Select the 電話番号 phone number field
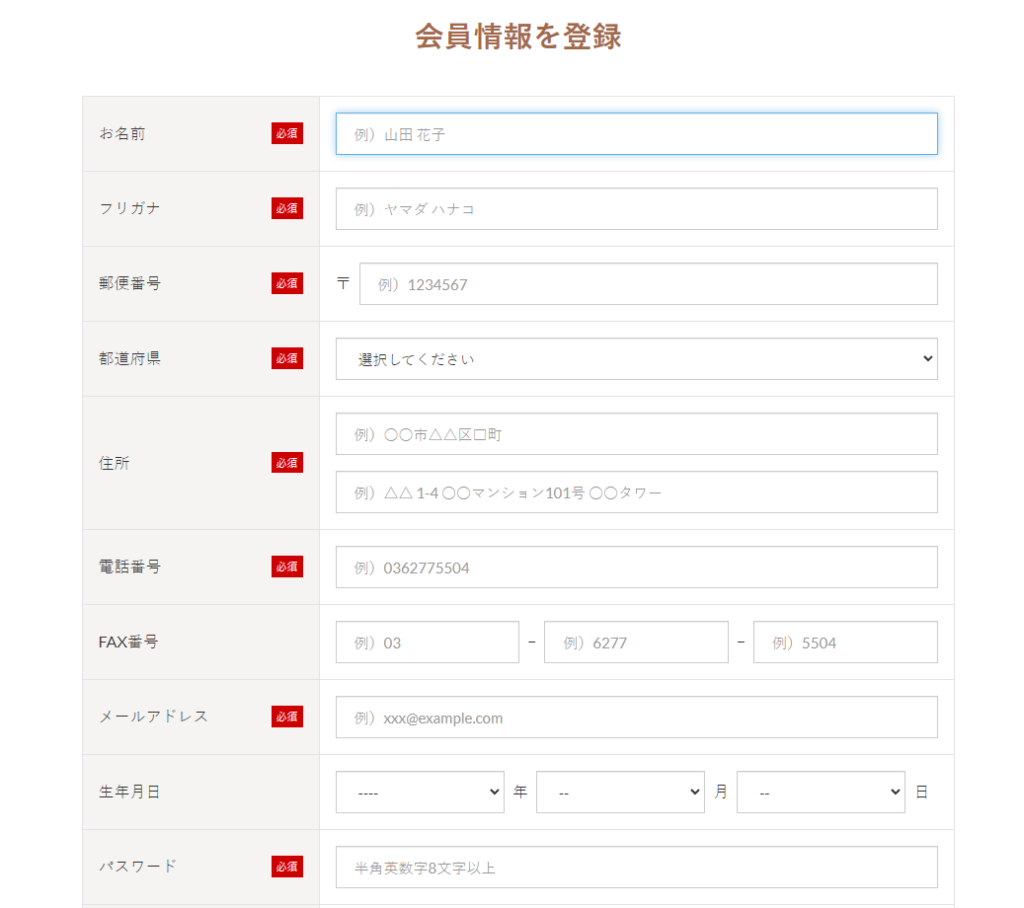 click(636, 567)
